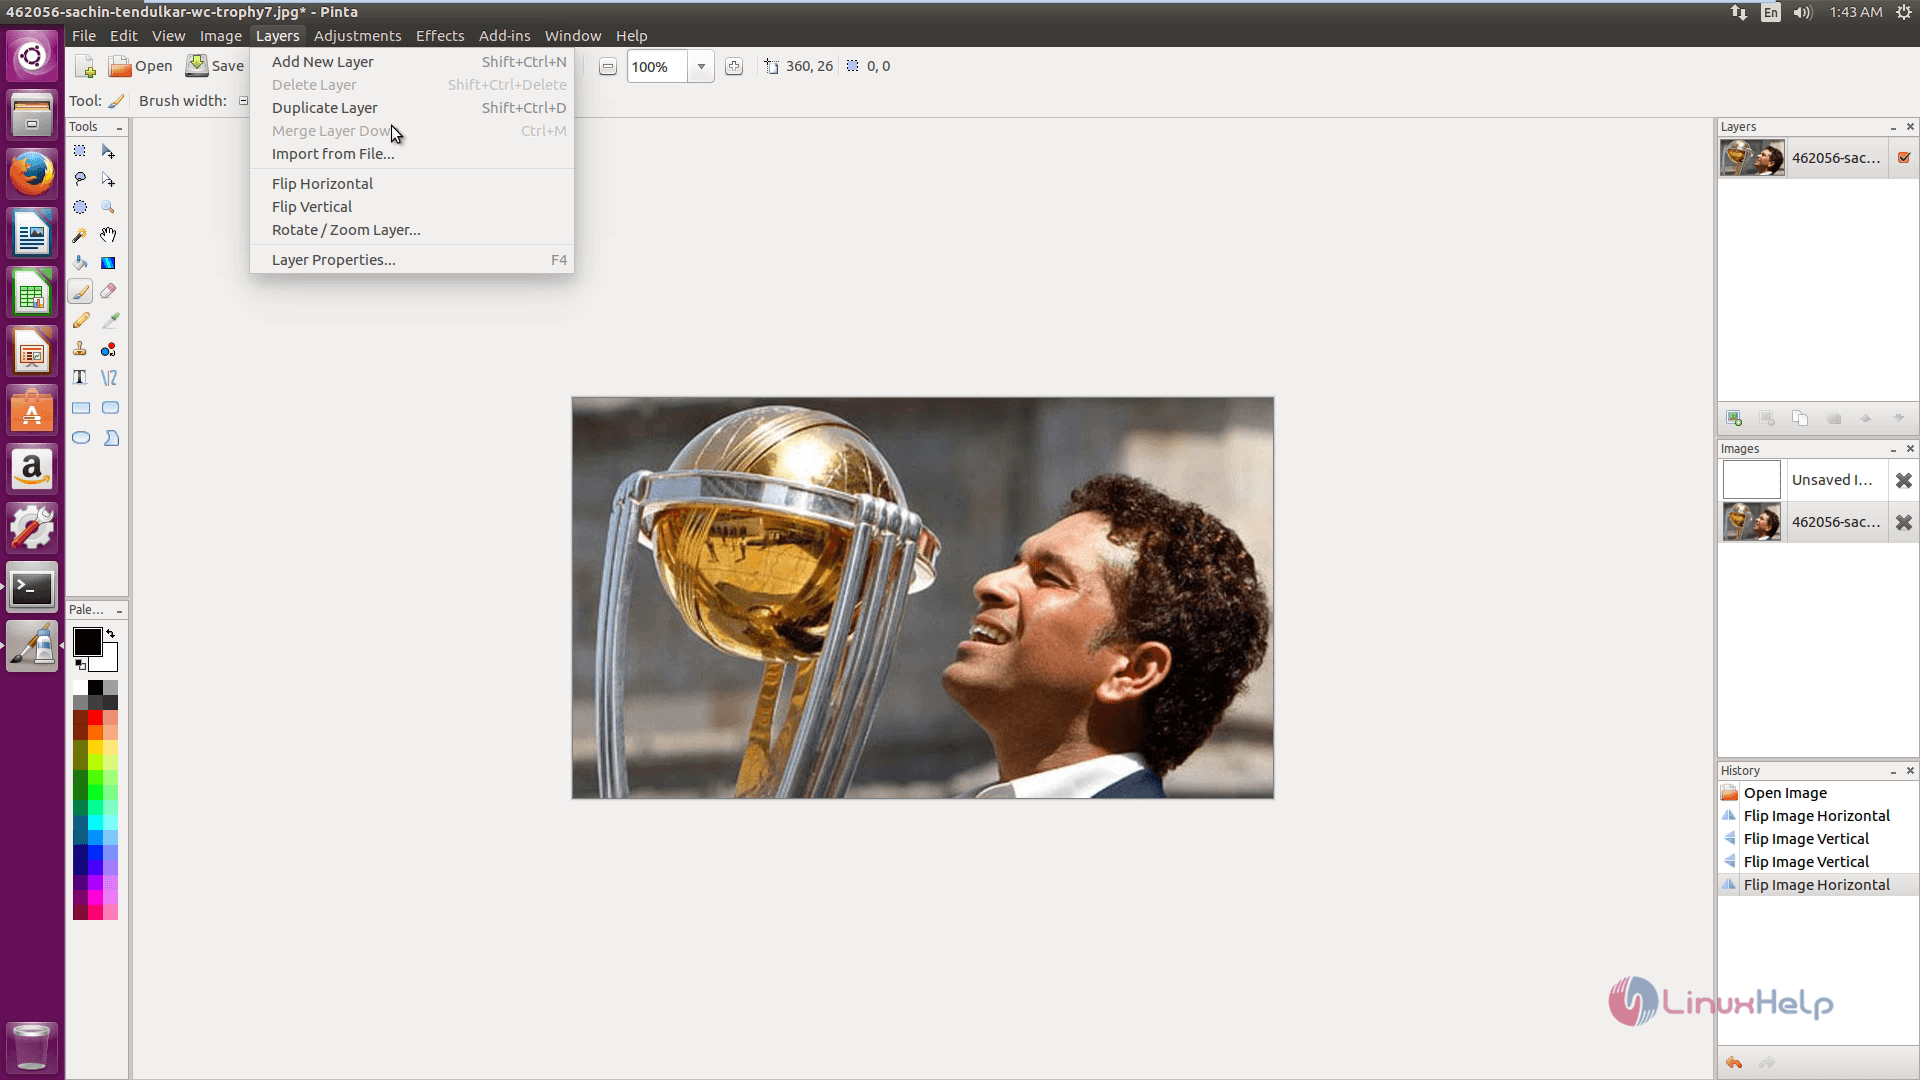Select the Eraser tool

[x=108, y=292]
